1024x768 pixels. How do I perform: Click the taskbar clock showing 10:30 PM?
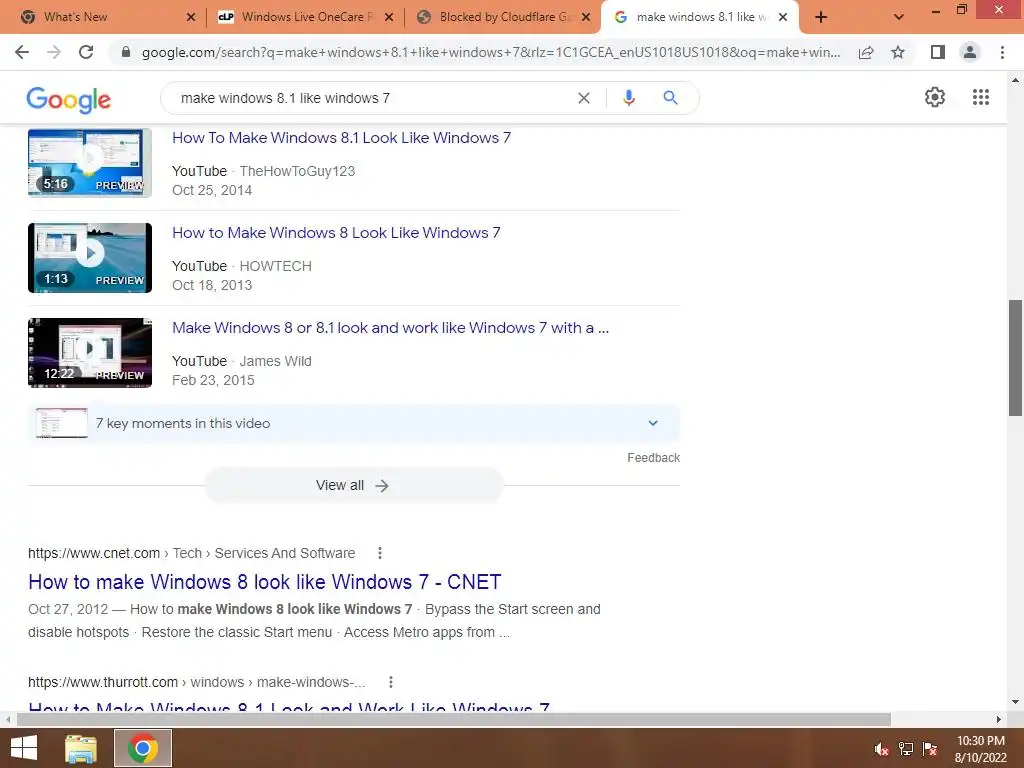click(x=980, y=749)
